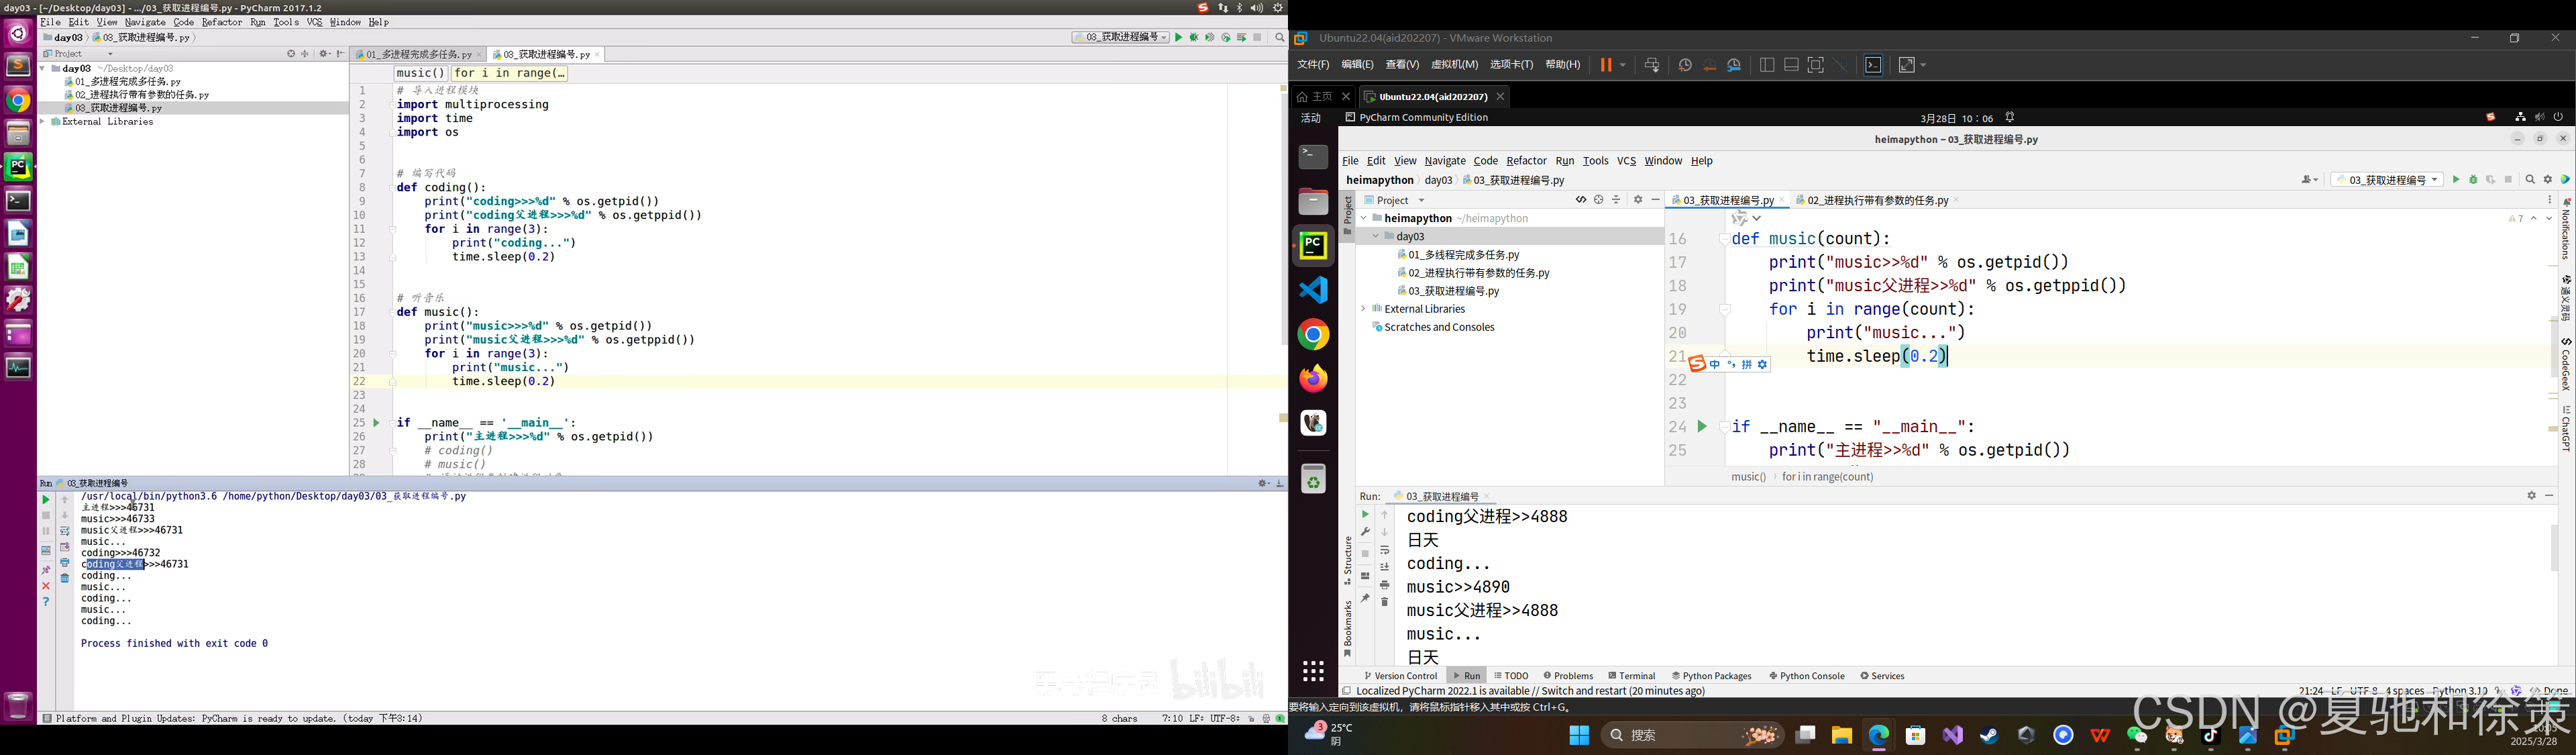This screenshot has width=2576, height=755.
Task: Open the Python Console tool window button
Action: [x=1806, y=676]
